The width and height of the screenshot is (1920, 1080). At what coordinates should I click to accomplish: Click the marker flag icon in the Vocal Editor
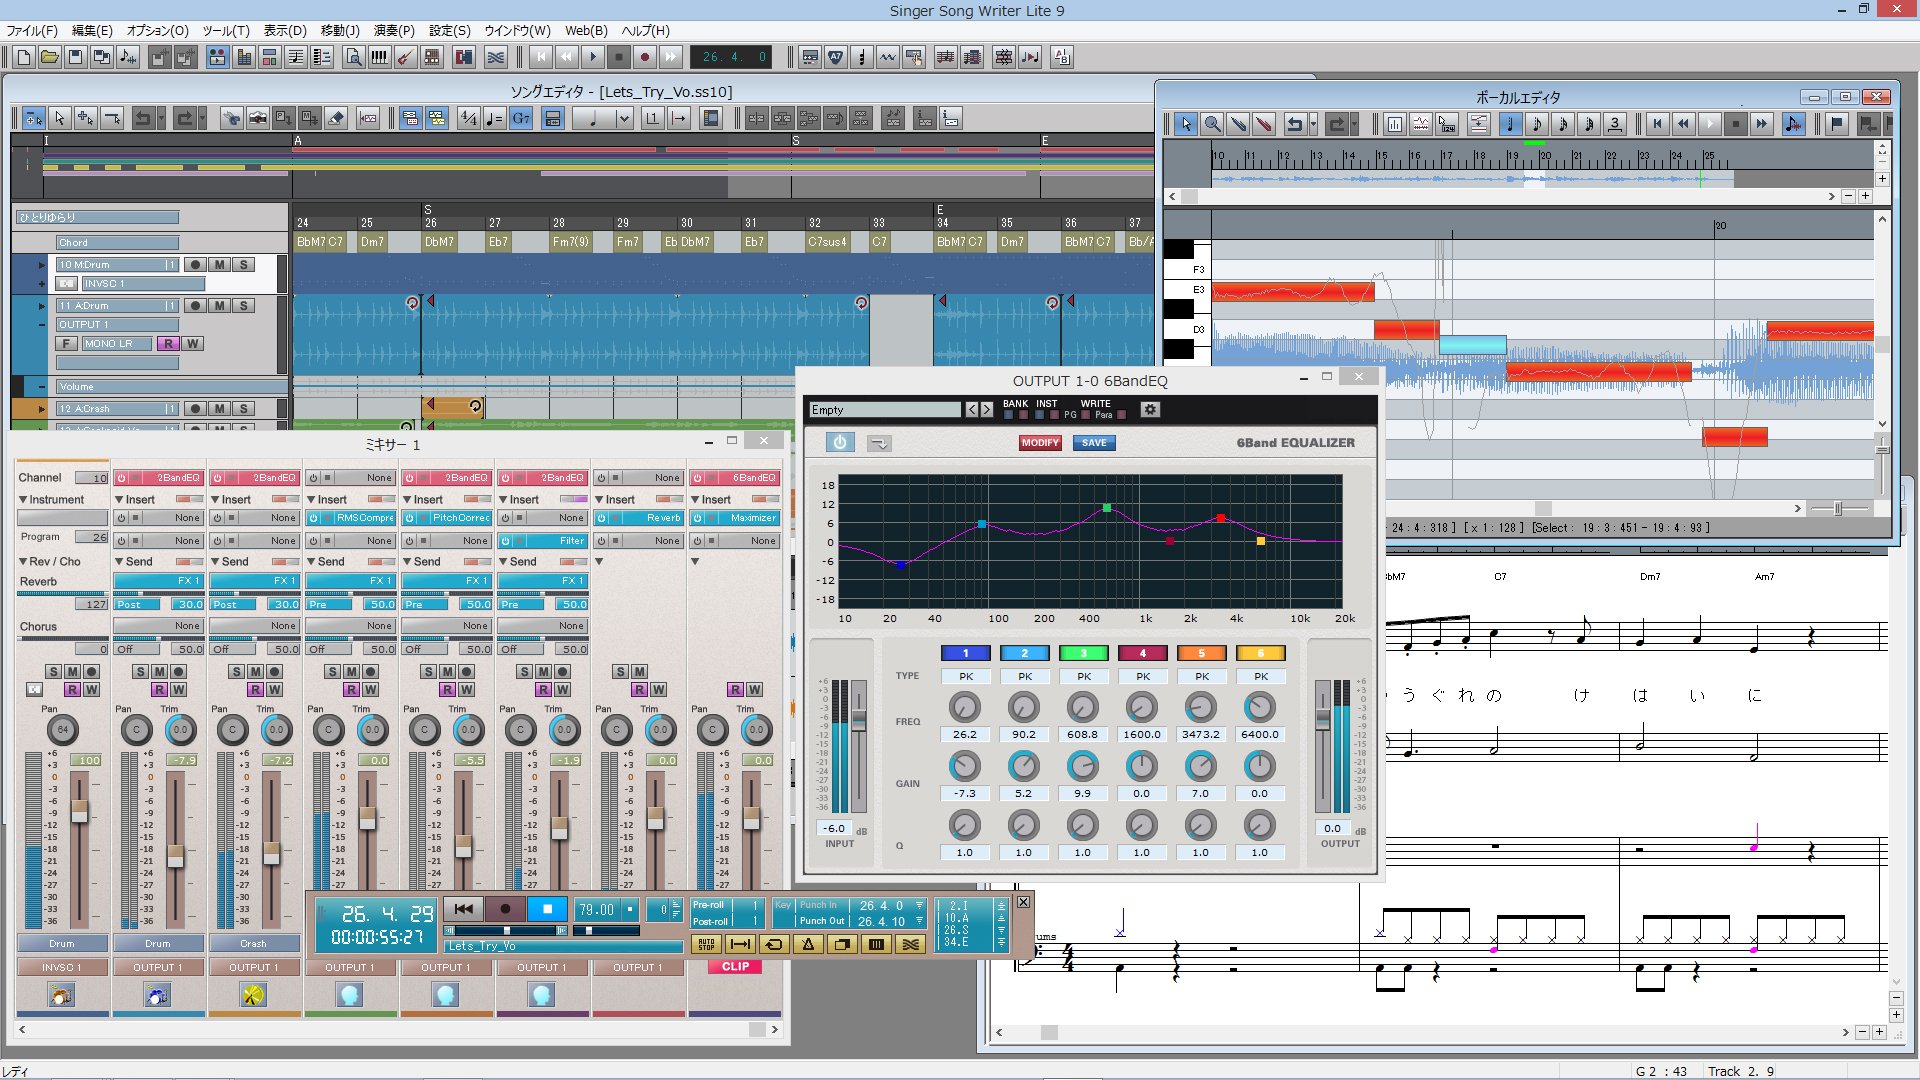point(1838,124)
